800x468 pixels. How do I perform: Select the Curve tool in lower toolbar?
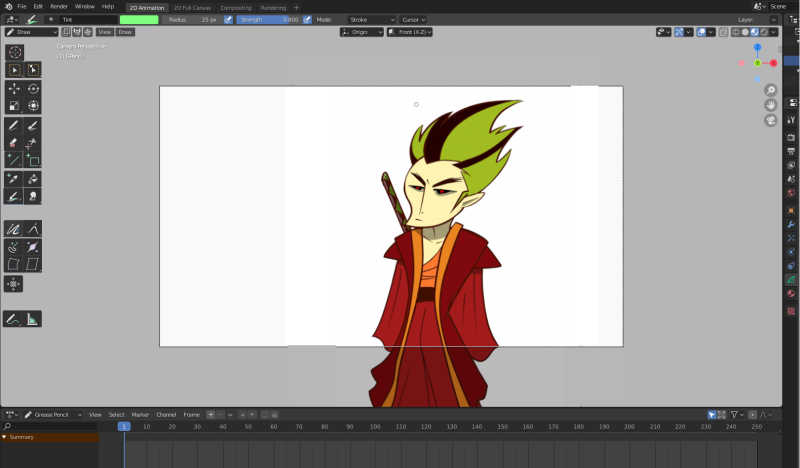coord(33,229)
